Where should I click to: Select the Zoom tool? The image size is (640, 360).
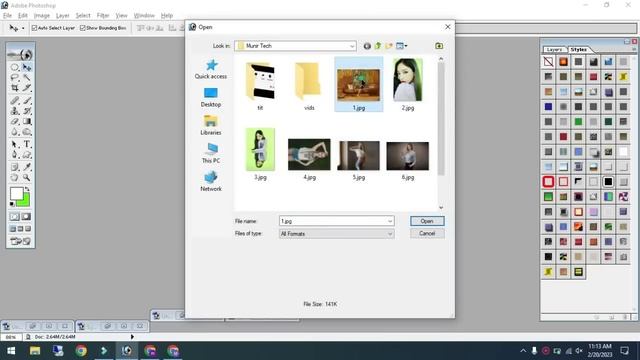[27, 178]
